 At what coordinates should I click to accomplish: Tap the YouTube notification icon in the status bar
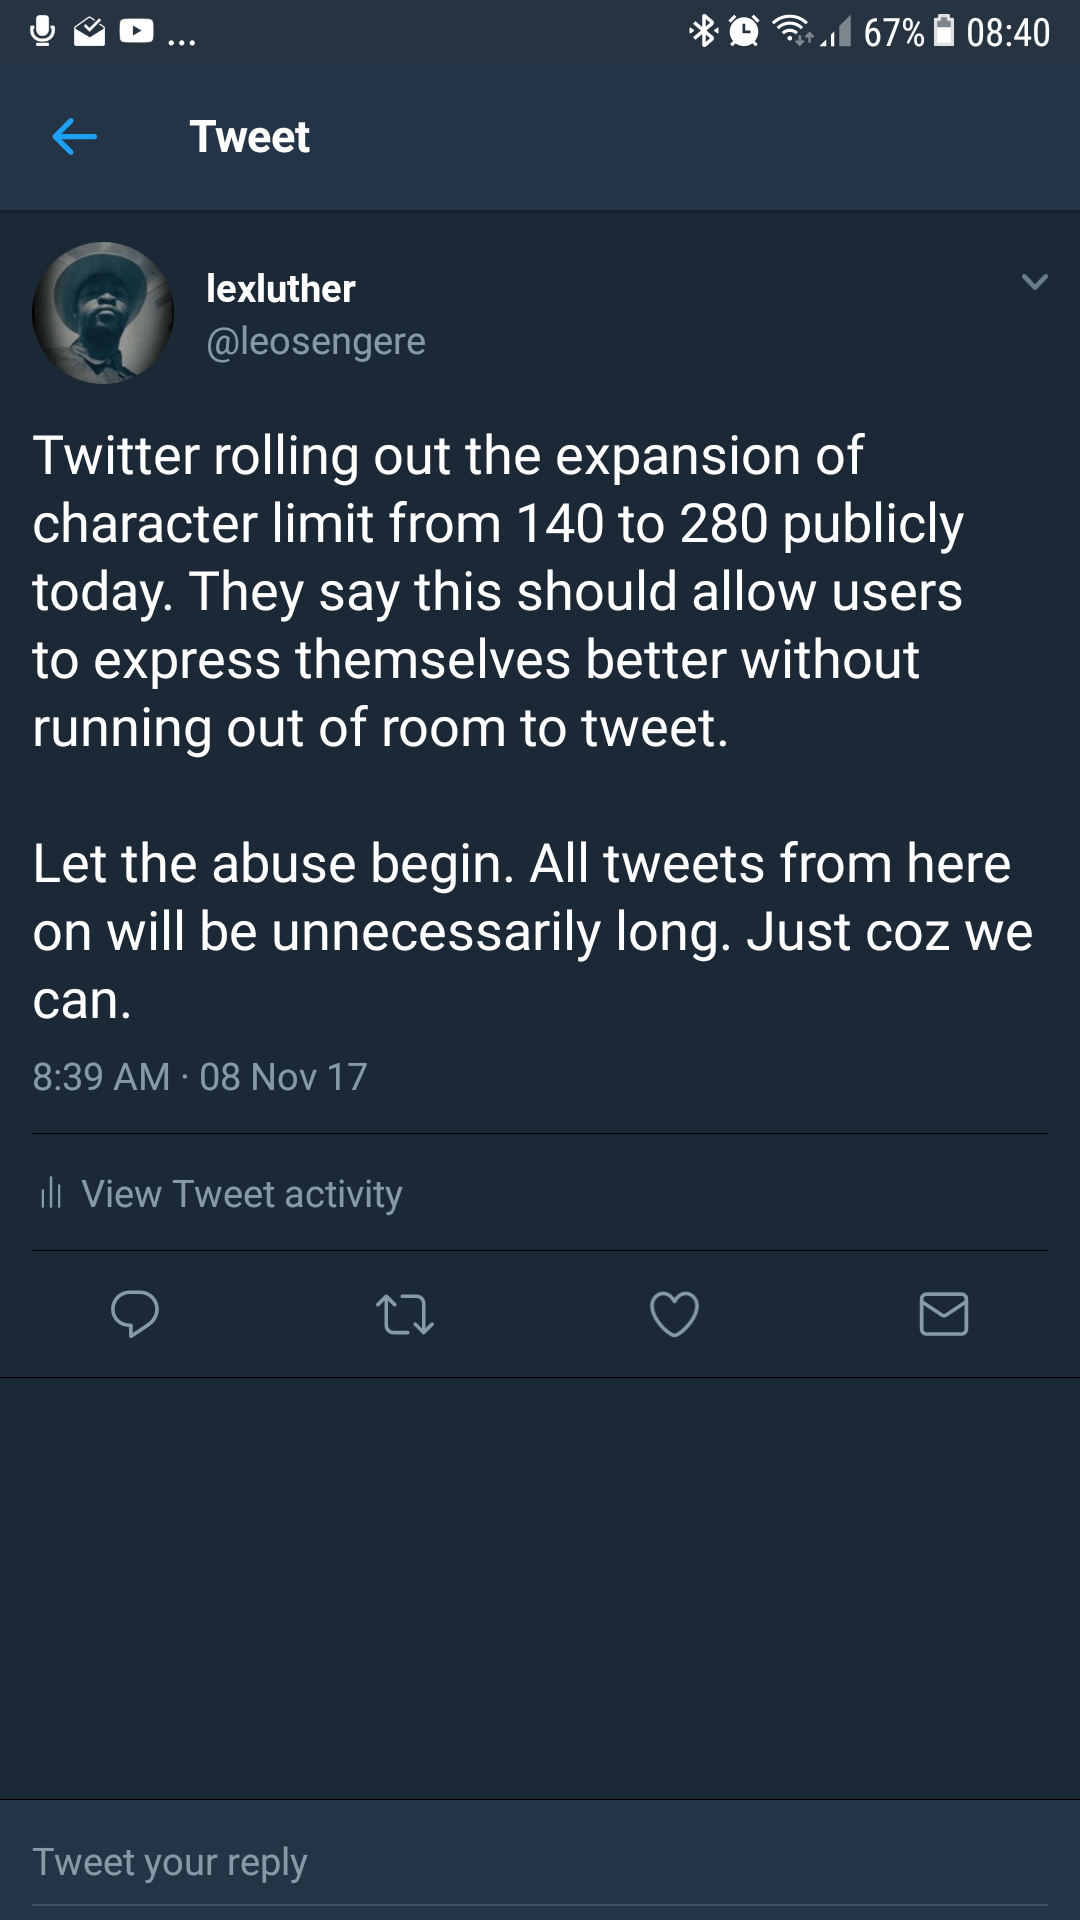click(135, 30)
